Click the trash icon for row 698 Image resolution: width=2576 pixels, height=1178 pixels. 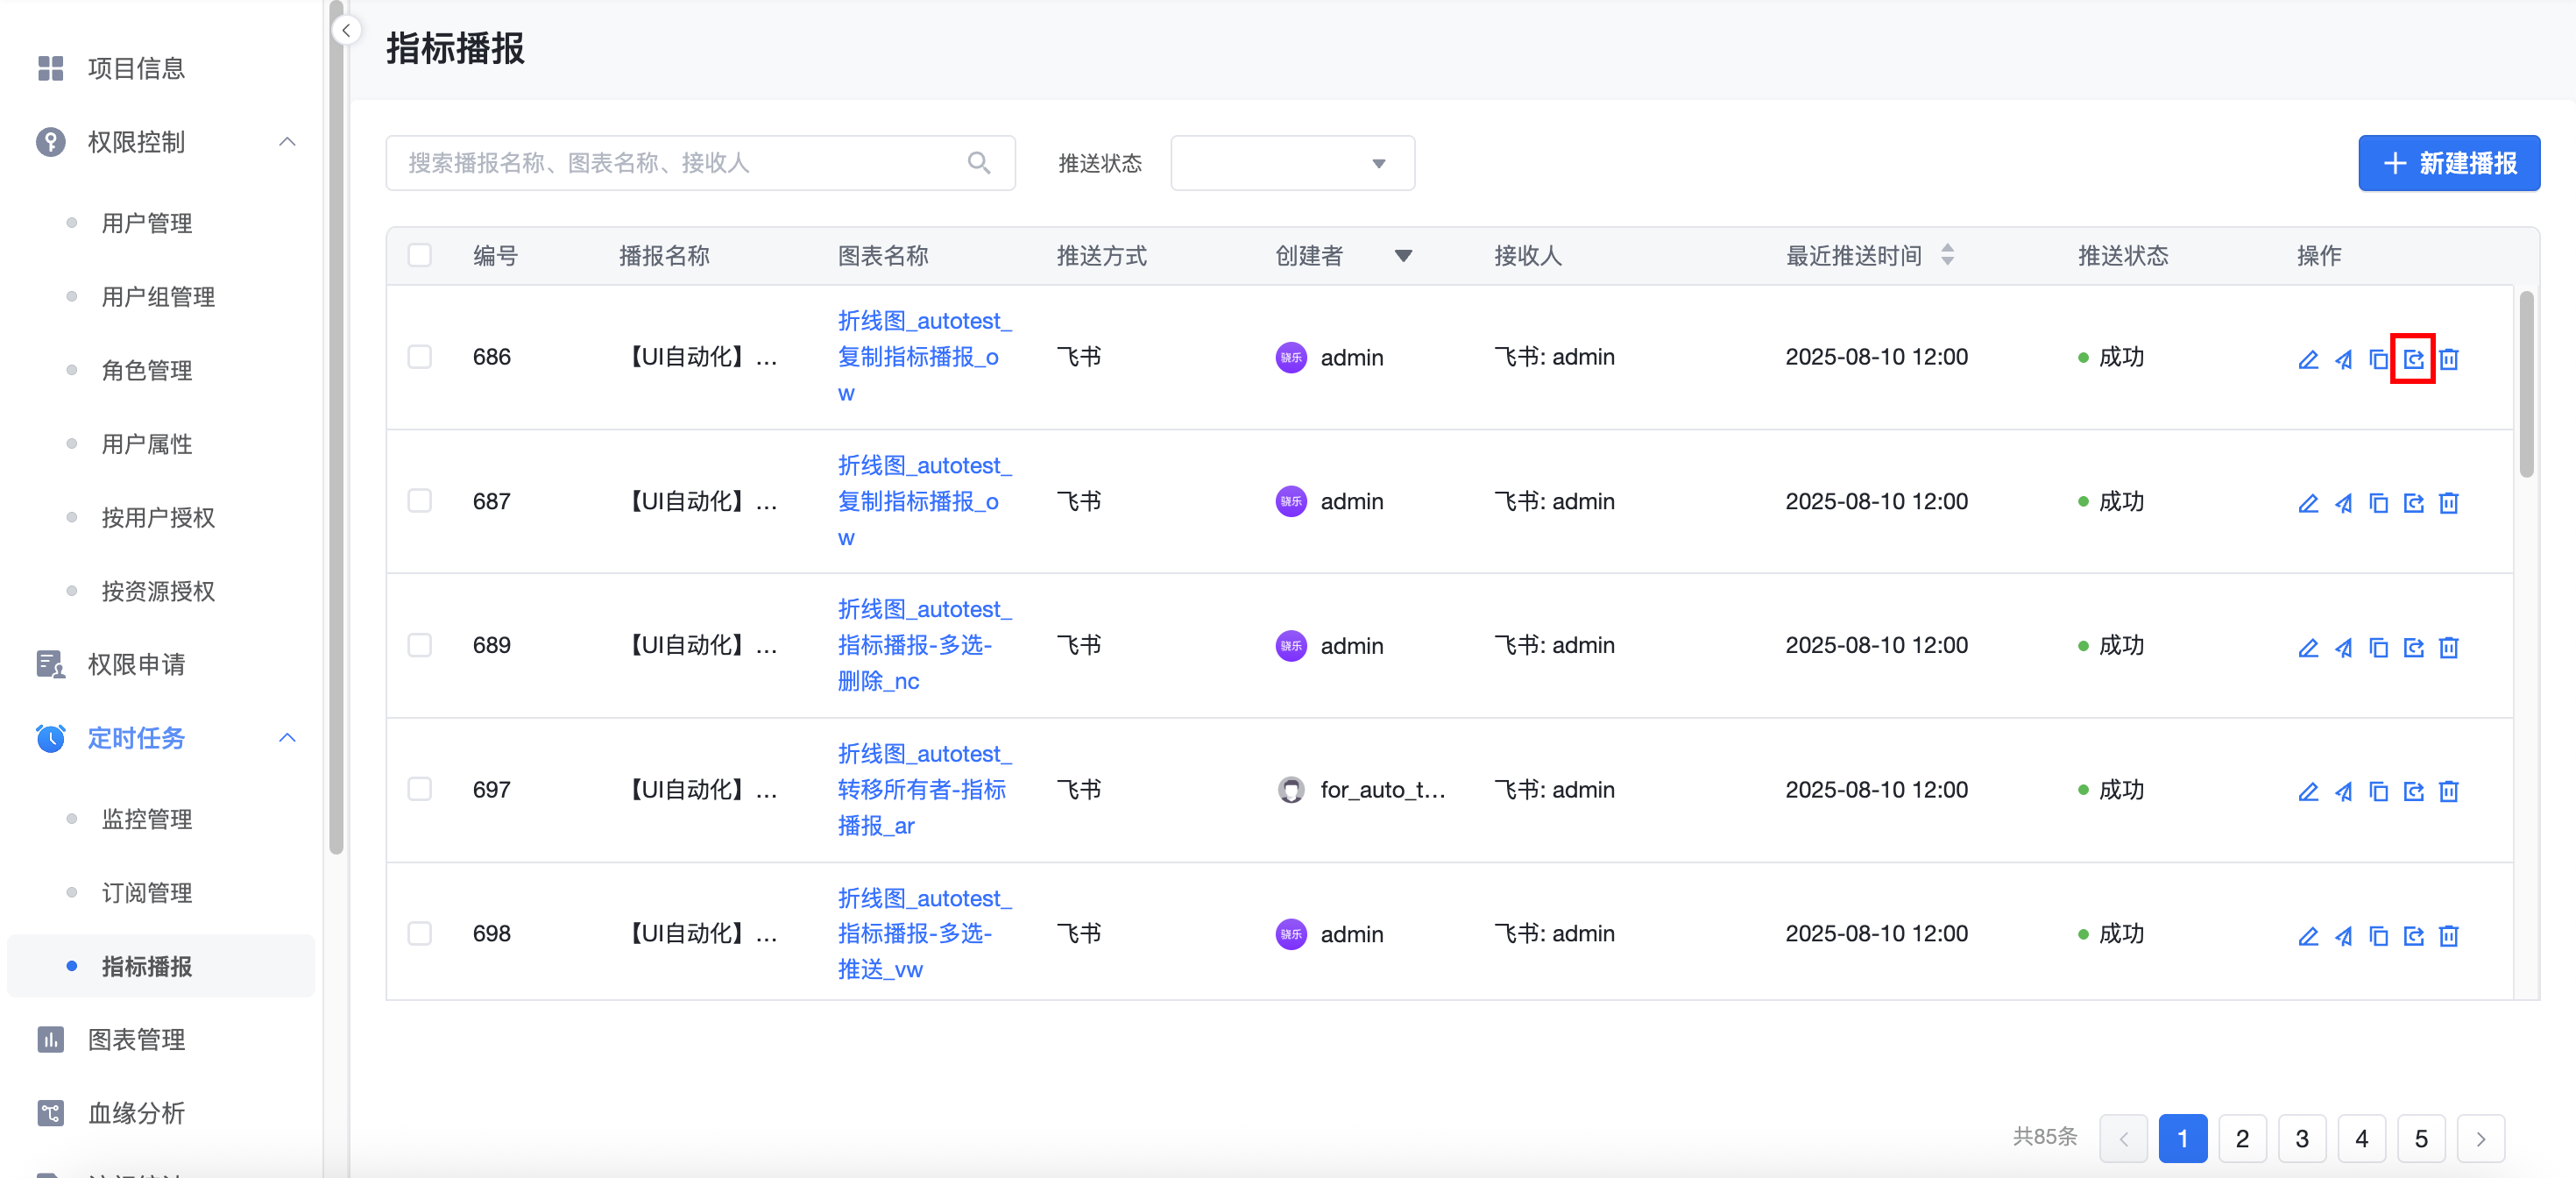(x=2448, y=936)
